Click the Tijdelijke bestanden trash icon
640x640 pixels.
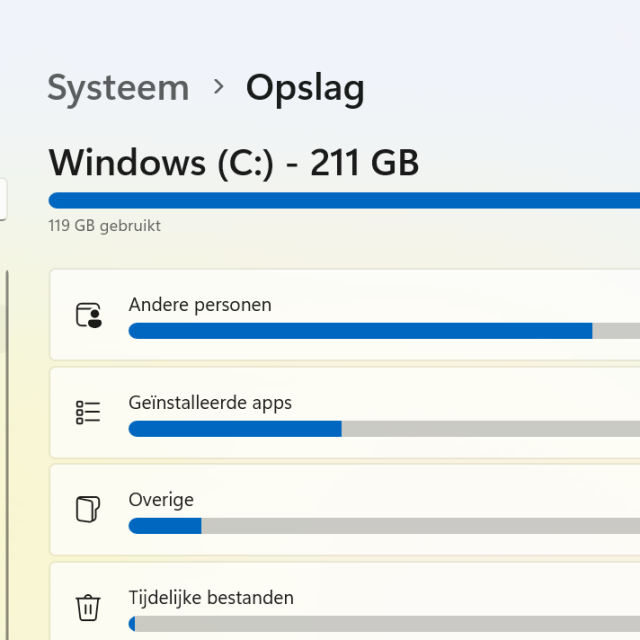click(88, 607)
